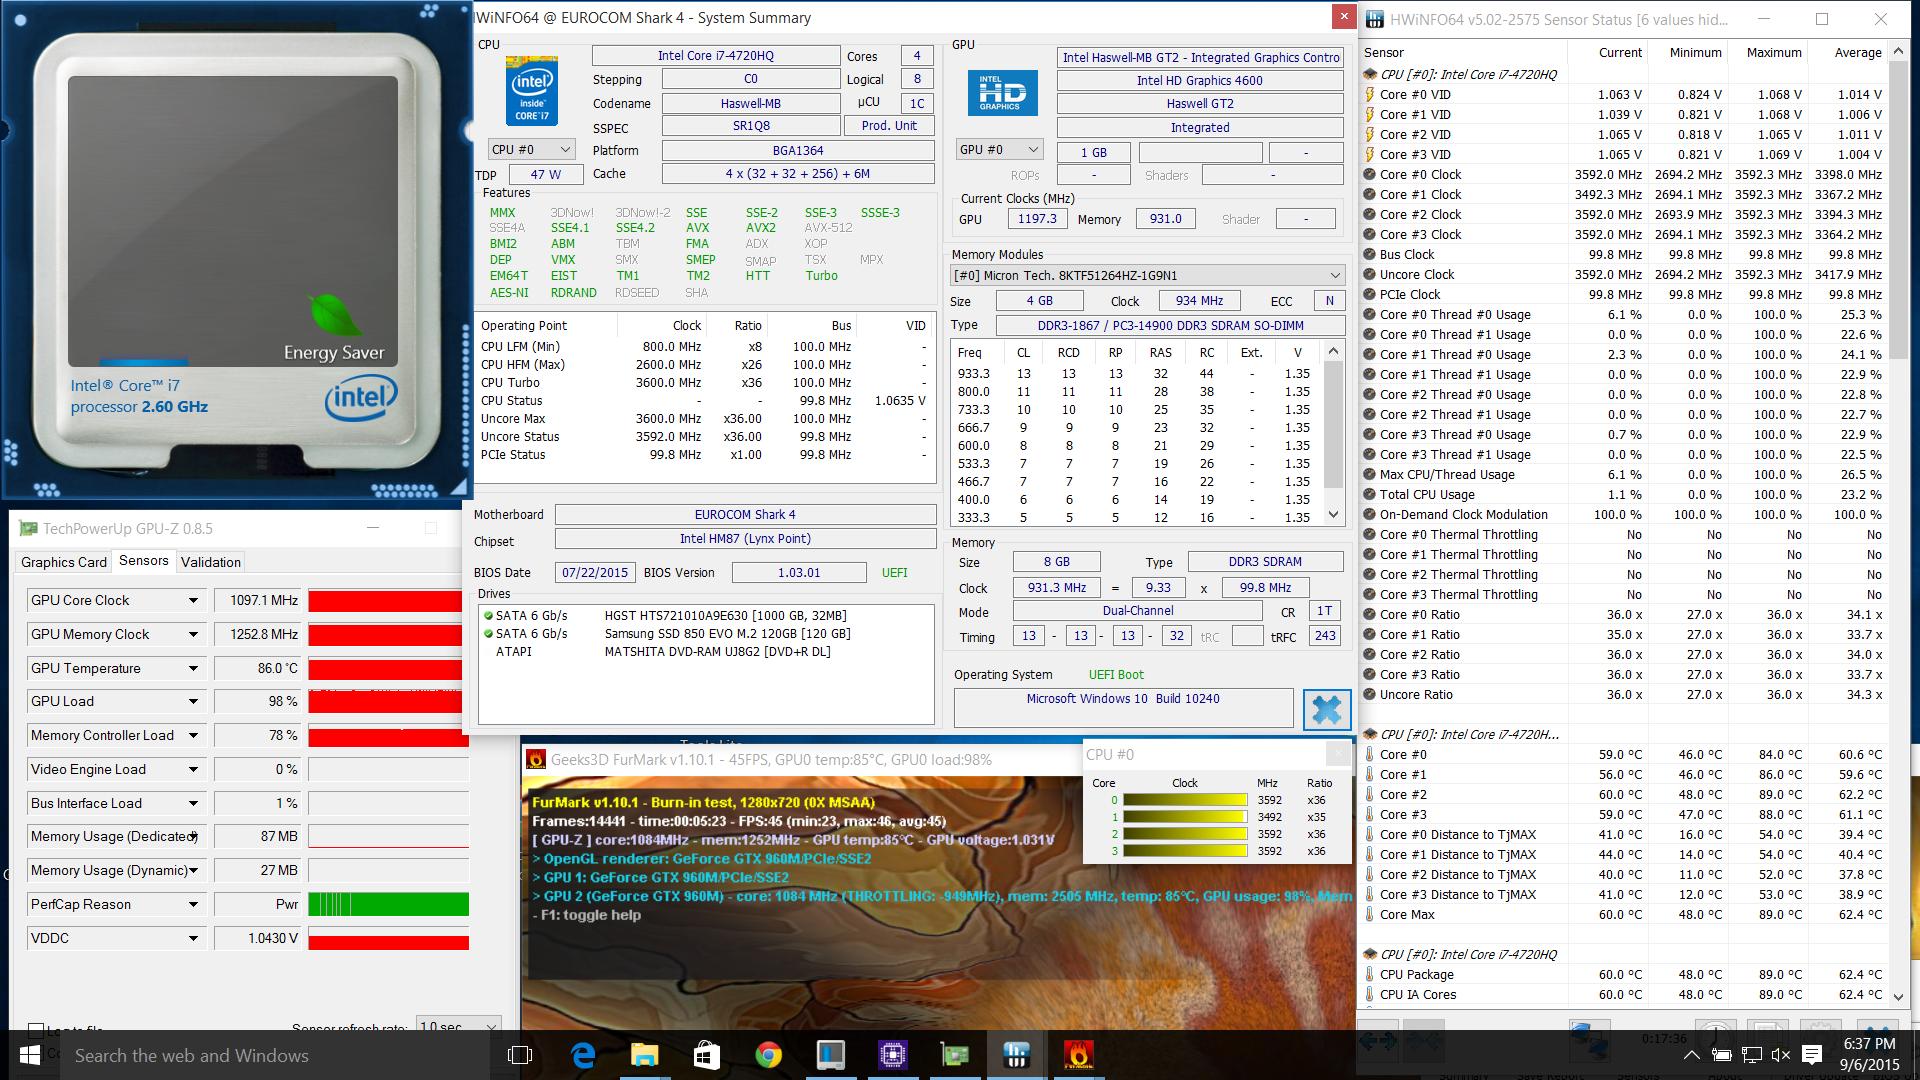Switch to the Graphics Card tab in GPU-Z
Viewport: 1920px width, 1080px height.
click(64, 562)
